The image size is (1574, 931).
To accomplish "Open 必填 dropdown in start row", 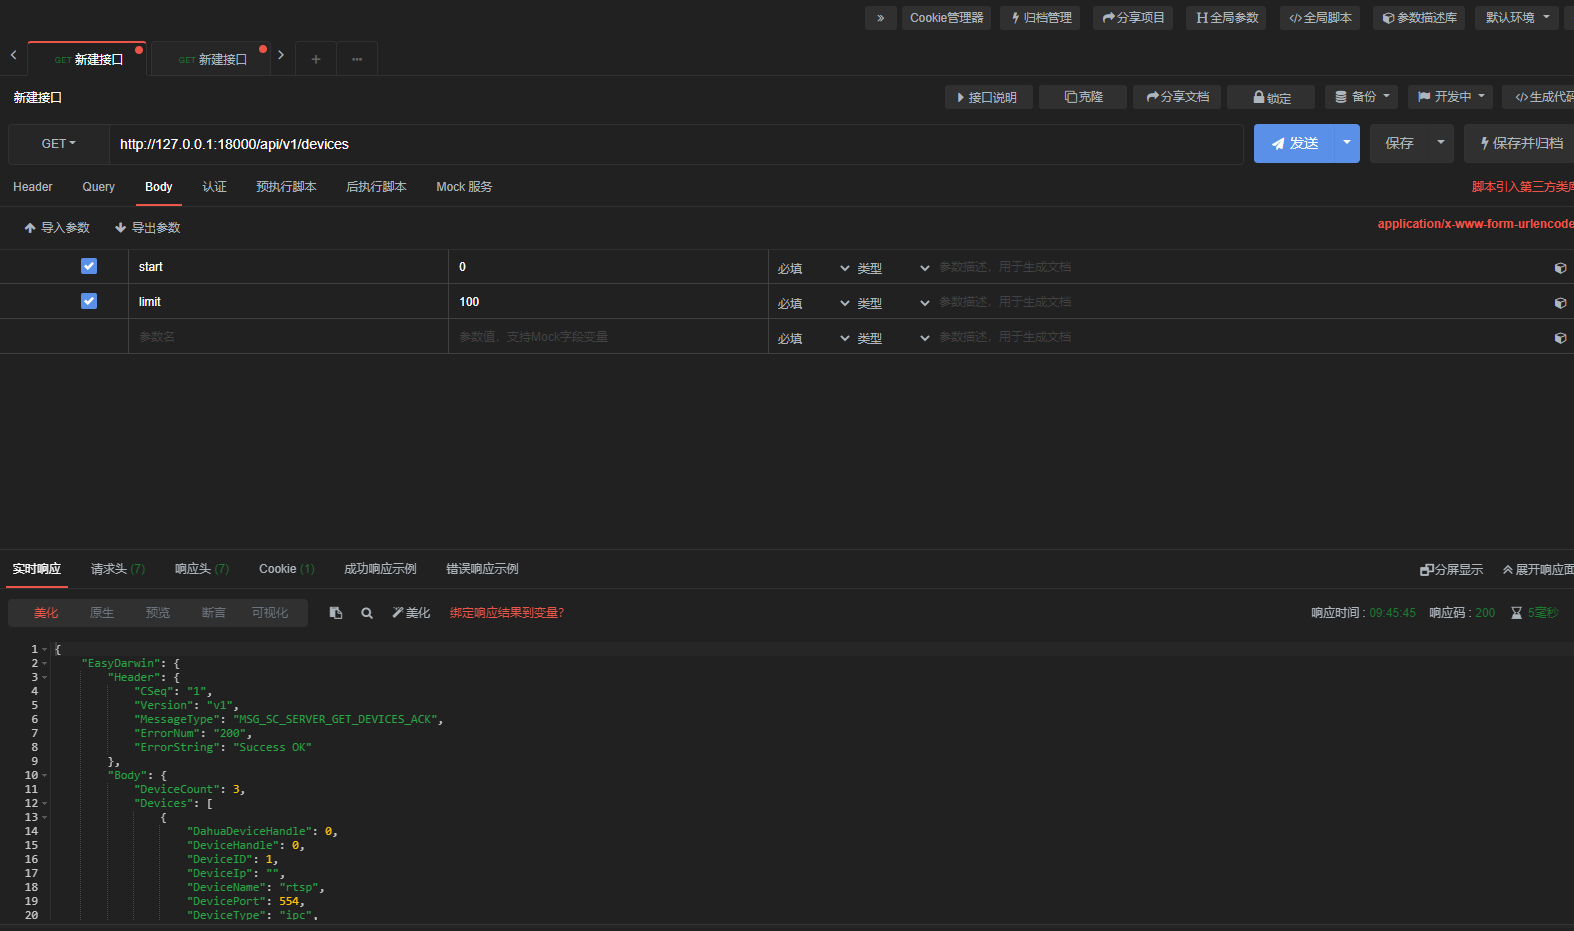I will pos(813,268).
